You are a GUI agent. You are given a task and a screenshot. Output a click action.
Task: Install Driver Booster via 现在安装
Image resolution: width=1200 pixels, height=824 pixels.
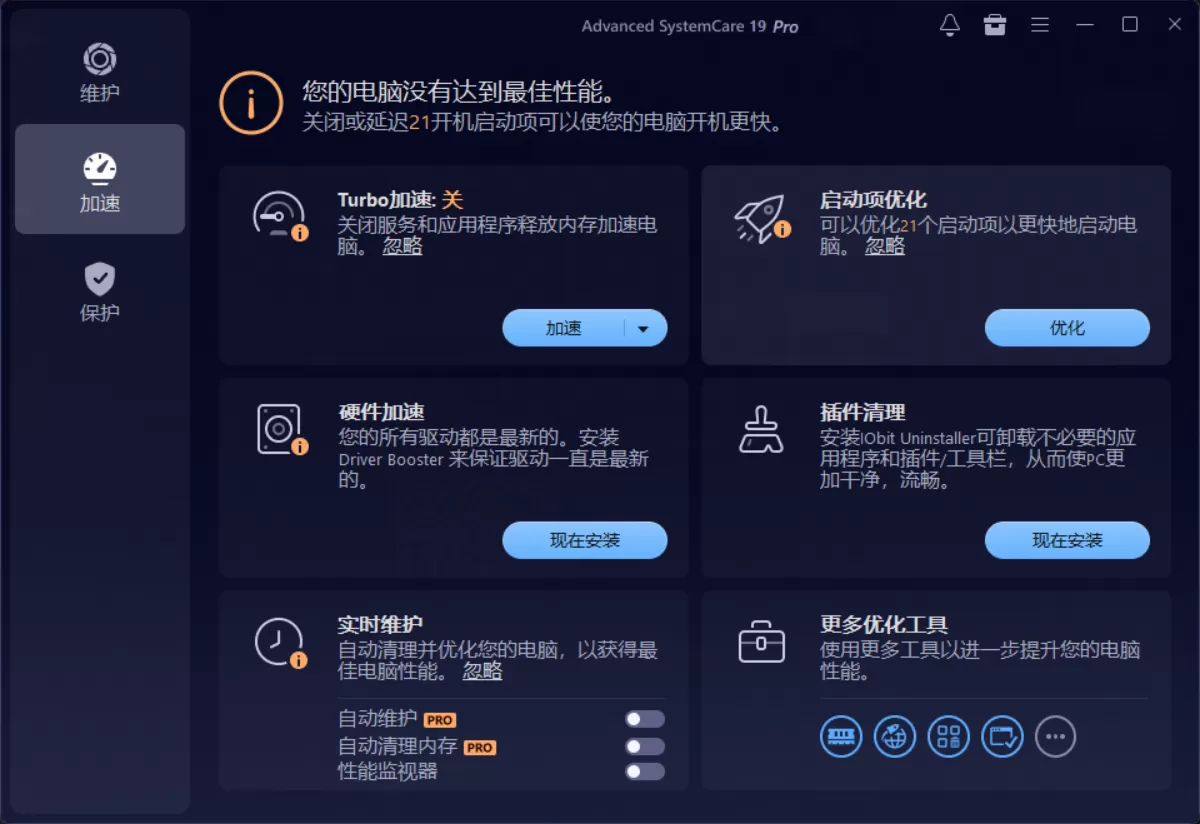[x=584, y=540]
